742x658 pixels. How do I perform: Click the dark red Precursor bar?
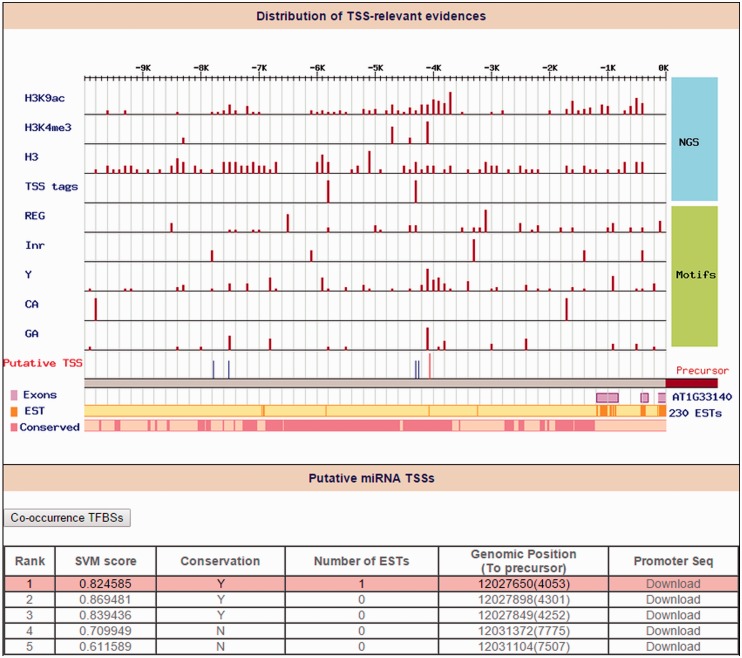pyautogui.click(x=691, y=383)
